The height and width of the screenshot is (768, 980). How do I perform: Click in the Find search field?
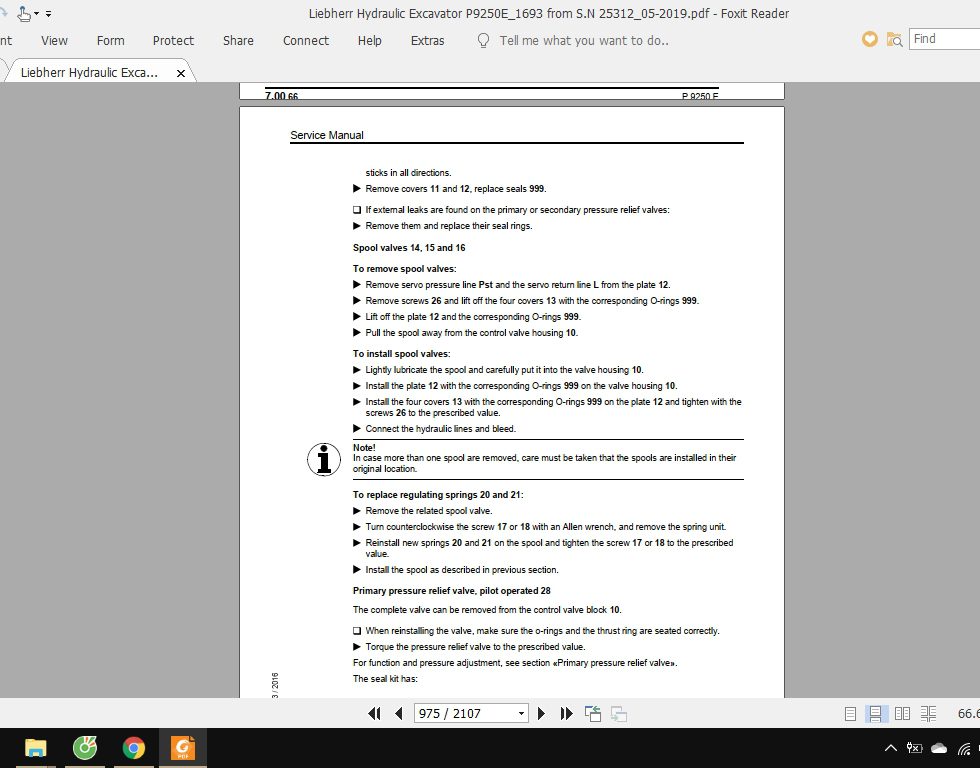coord(944,39)
